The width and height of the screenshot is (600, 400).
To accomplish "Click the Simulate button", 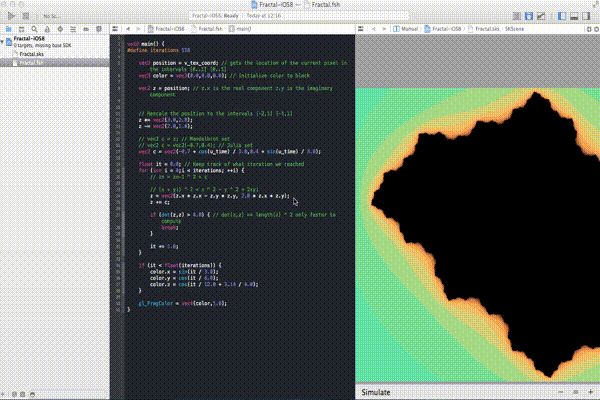I will coord(376,392).
